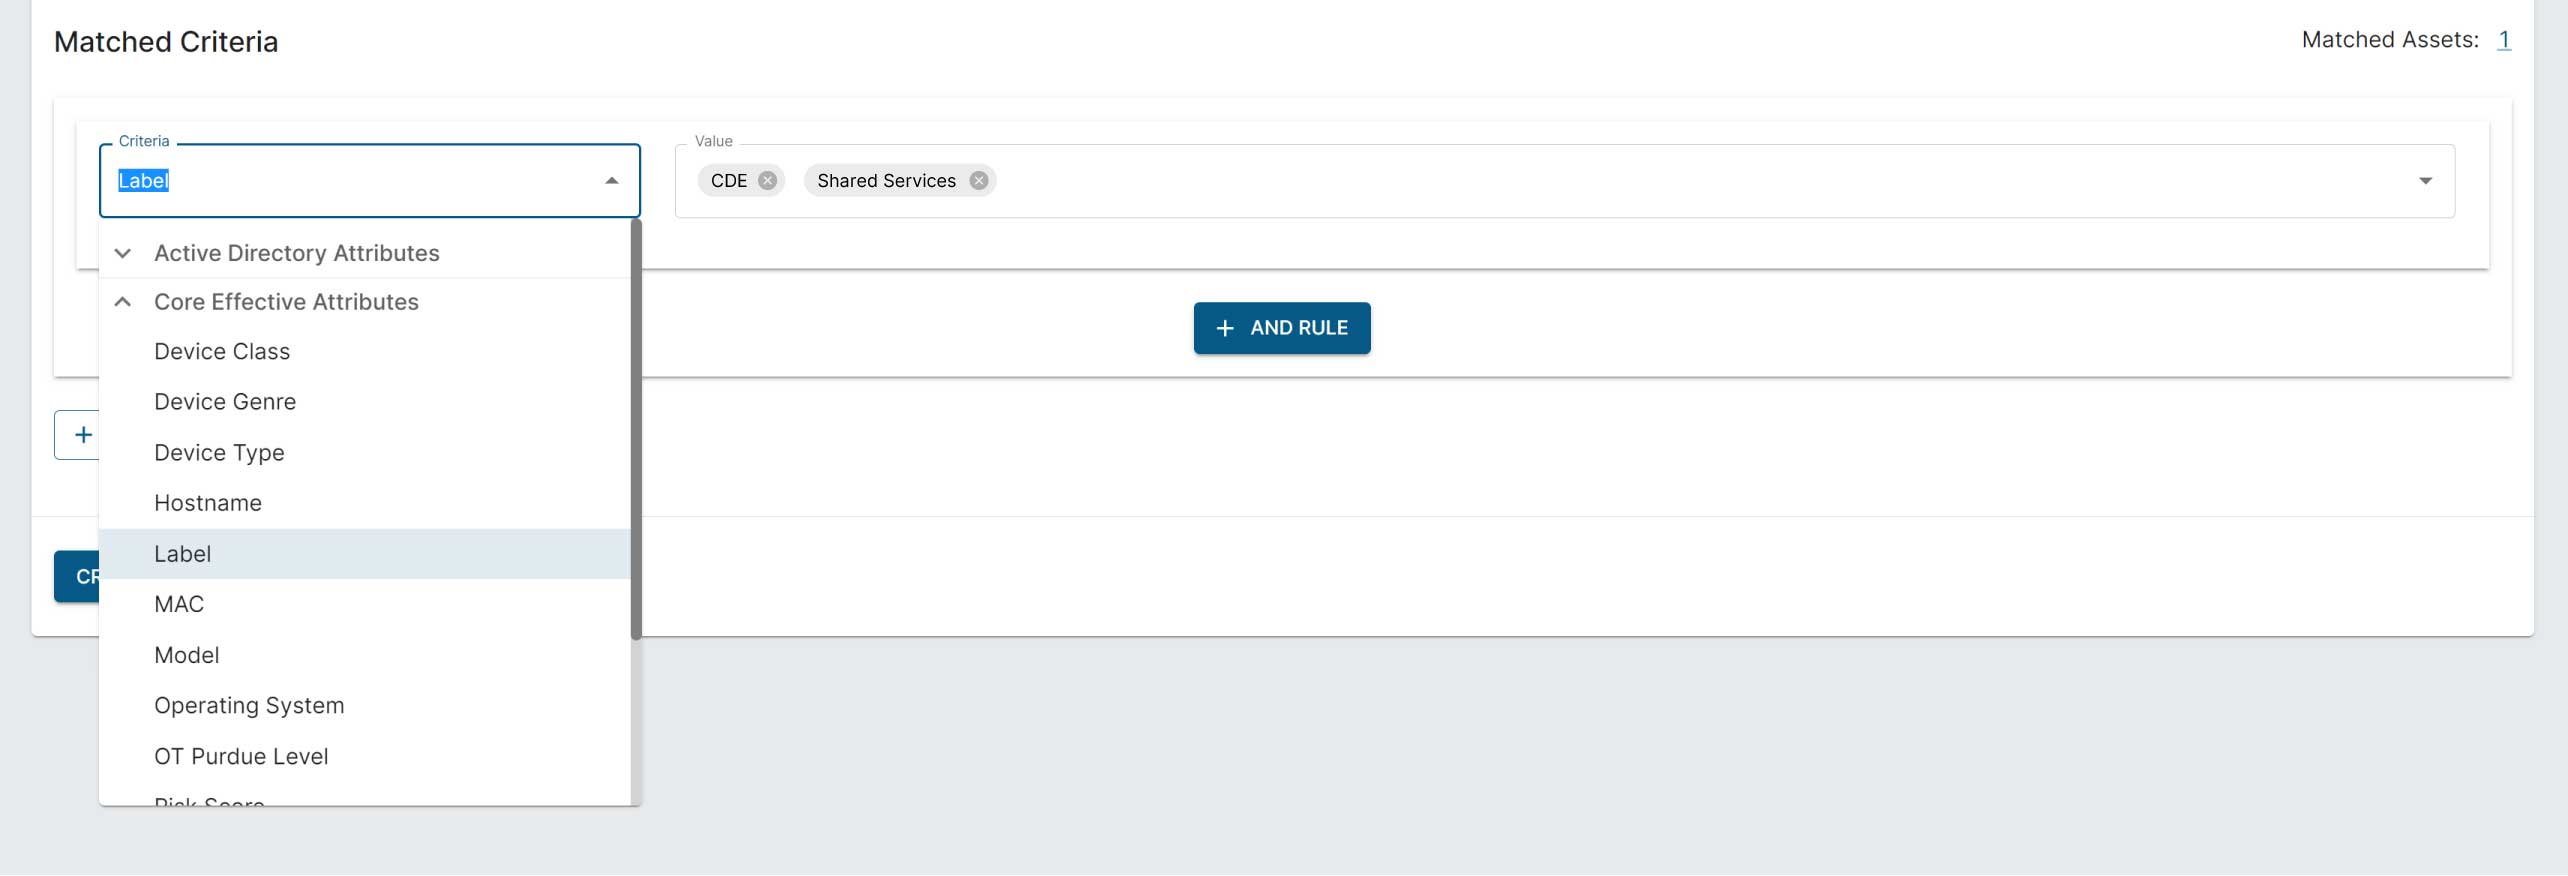
Task: Open the Matched Assets count link
Action: (2508, 40)
